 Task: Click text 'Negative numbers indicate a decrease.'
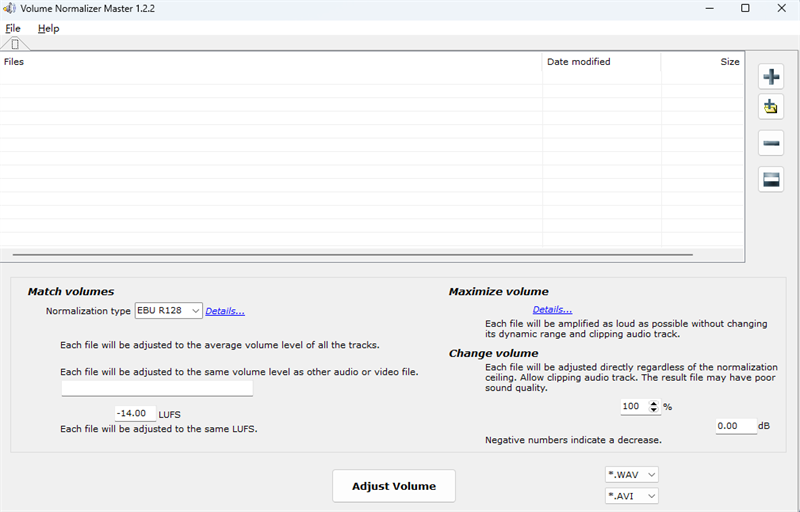pyautogui.click(x=573, y=440)
